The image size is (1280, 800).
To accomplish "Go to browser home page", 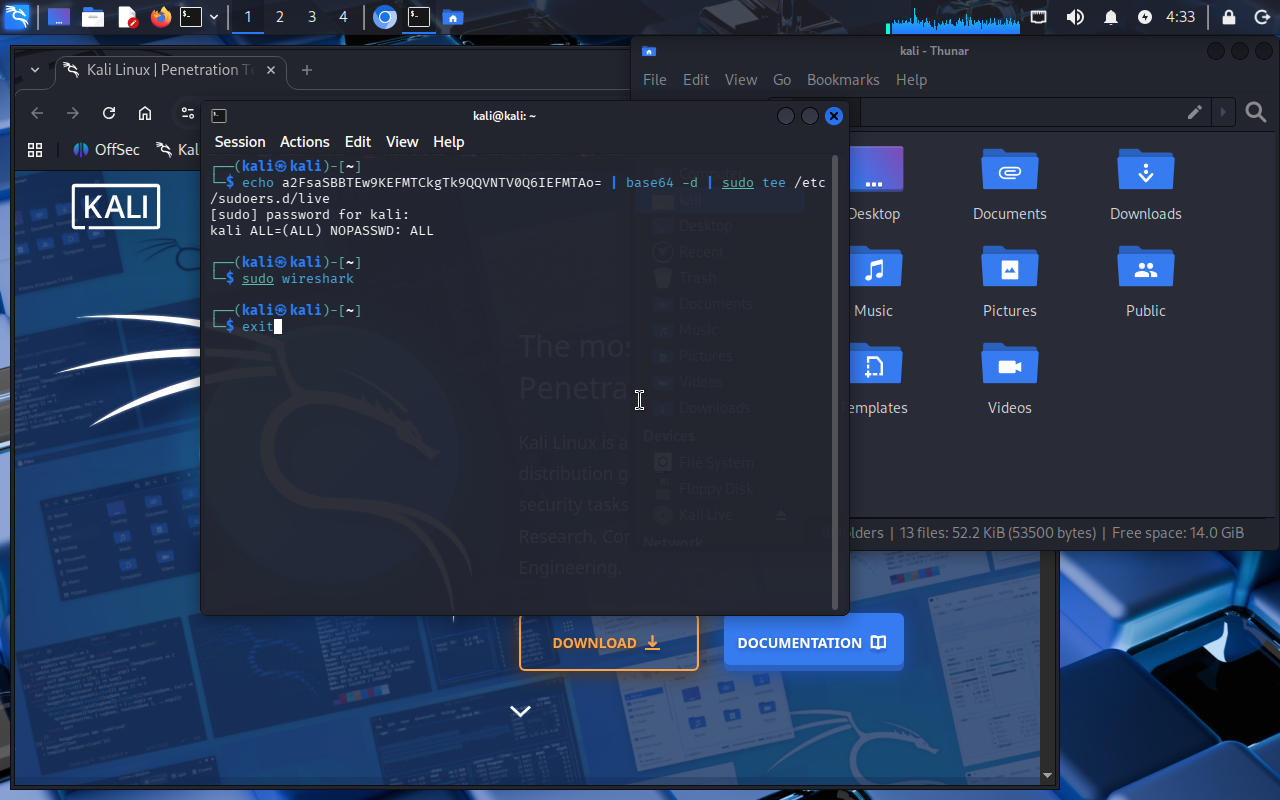I will tap(145, 113).
